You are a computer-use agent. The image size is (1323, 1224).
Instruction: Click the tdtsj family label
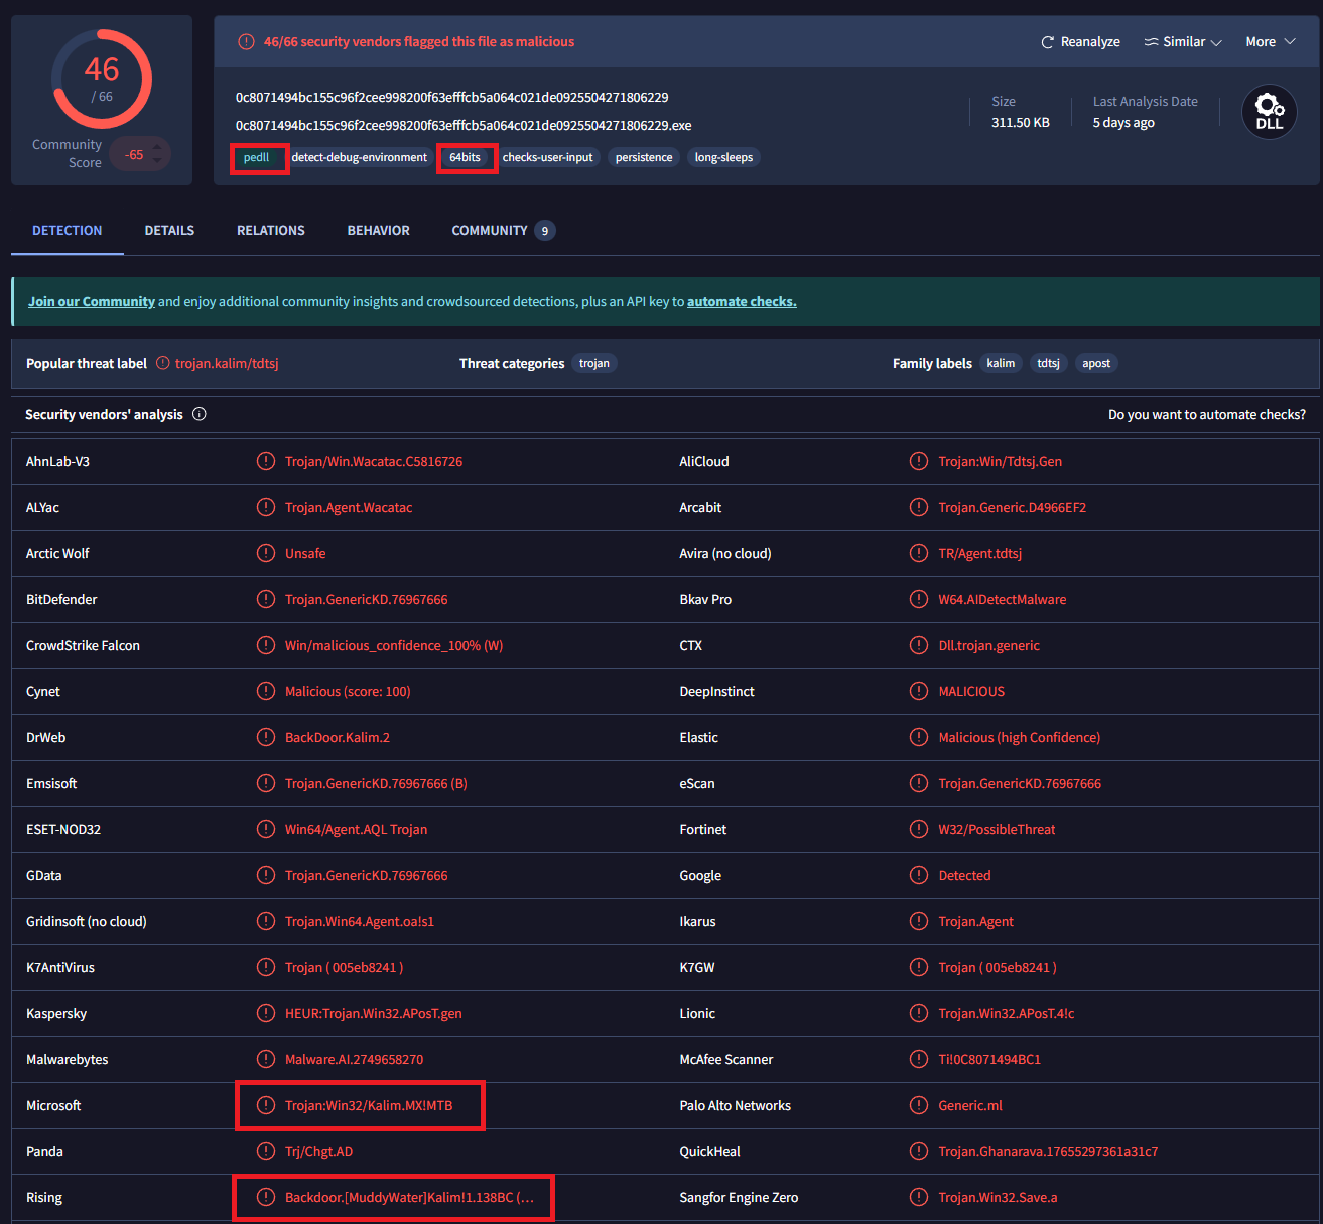pyautogui.click(x=1048, y=363)
